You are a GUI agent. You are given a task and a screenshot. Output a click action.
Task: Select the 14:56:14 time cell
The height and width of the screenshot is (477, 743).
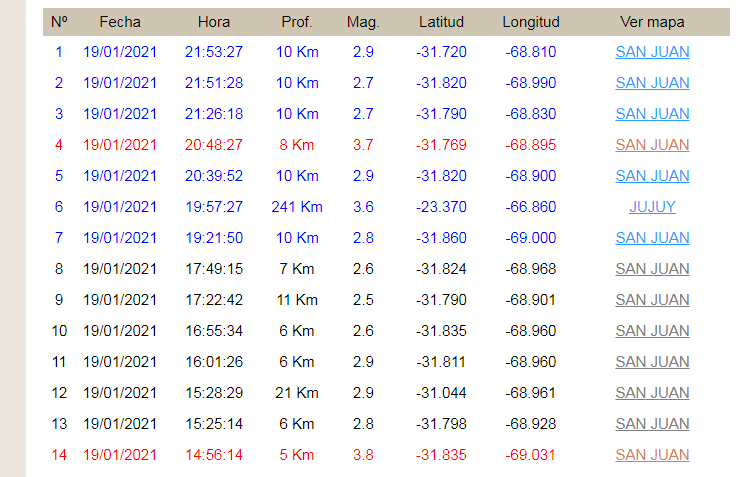[214, 455]
